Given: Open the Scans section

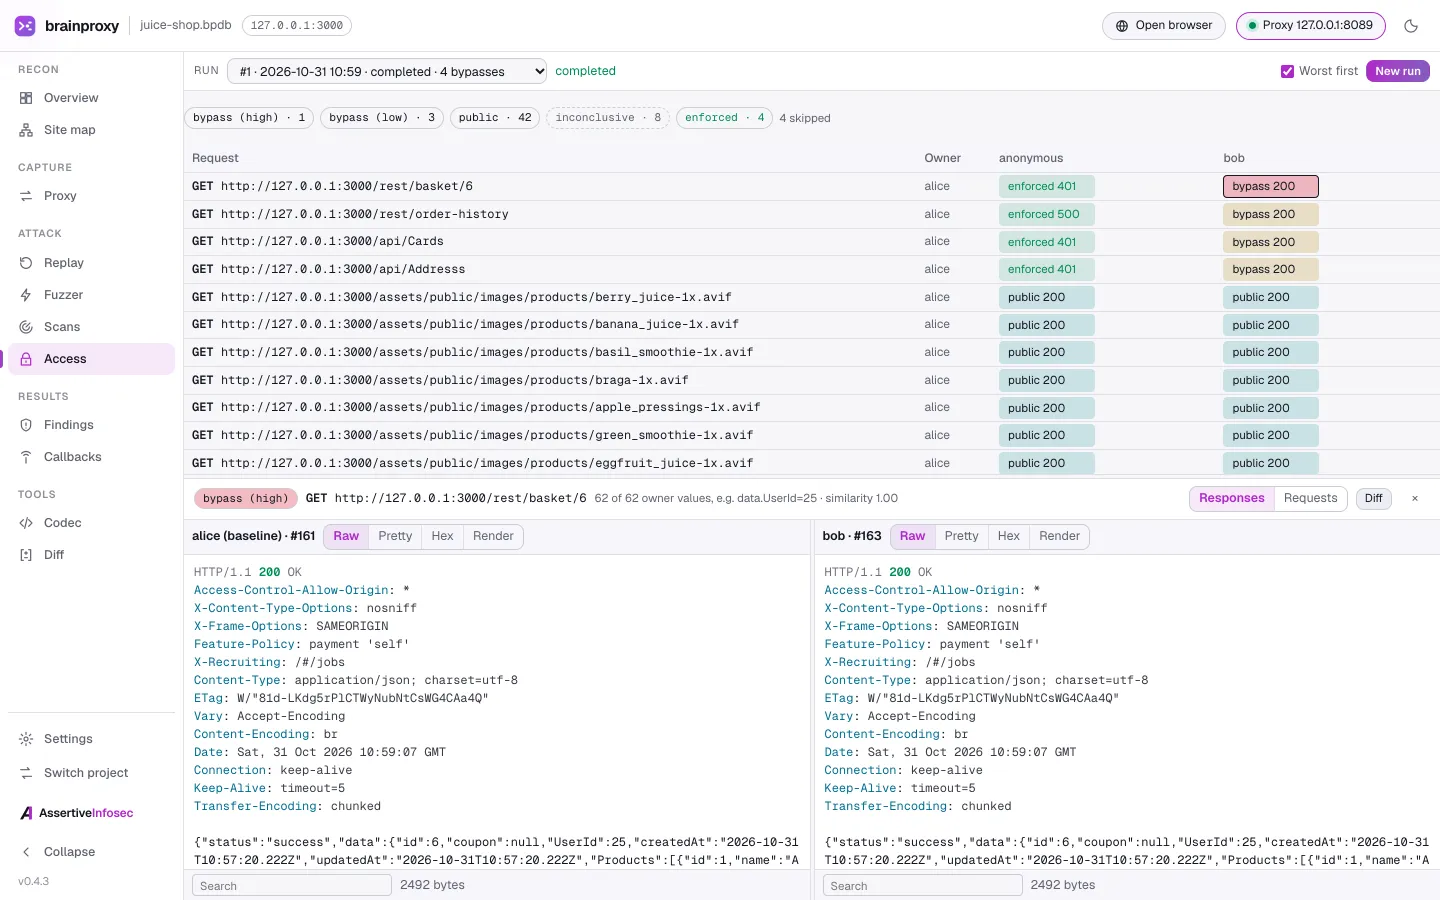Looking at the screenshot, I should click(x=91, y=327).
